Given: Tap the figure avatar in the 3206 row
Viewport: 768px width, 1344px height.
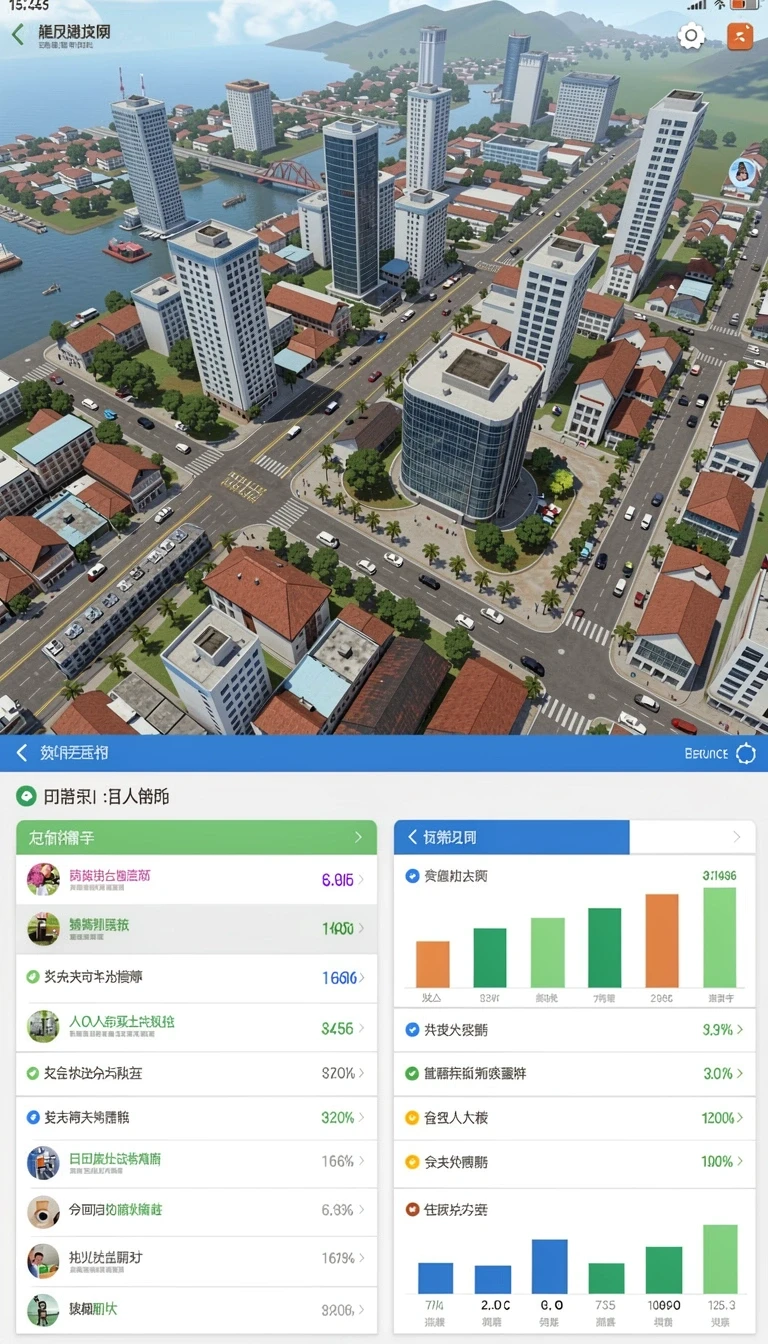Looking at the screenshot, I should pos(43,1309).
